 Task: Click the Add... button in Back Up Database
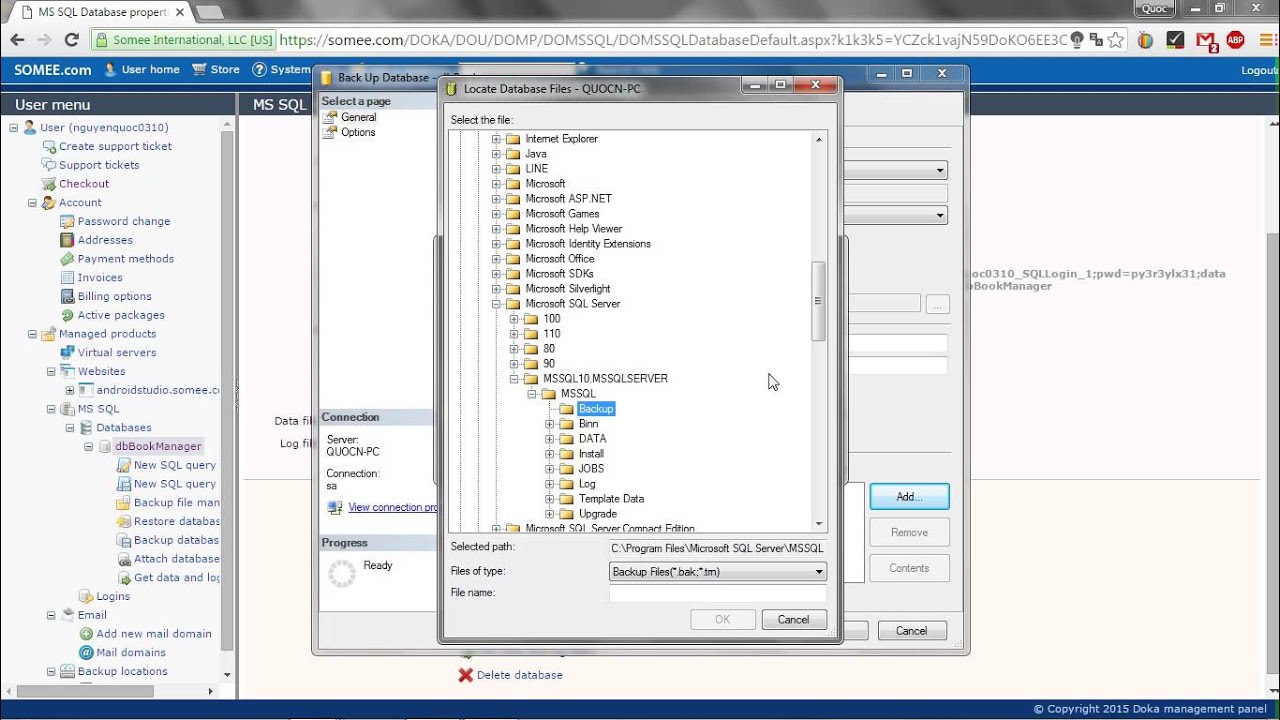point(909,497)
